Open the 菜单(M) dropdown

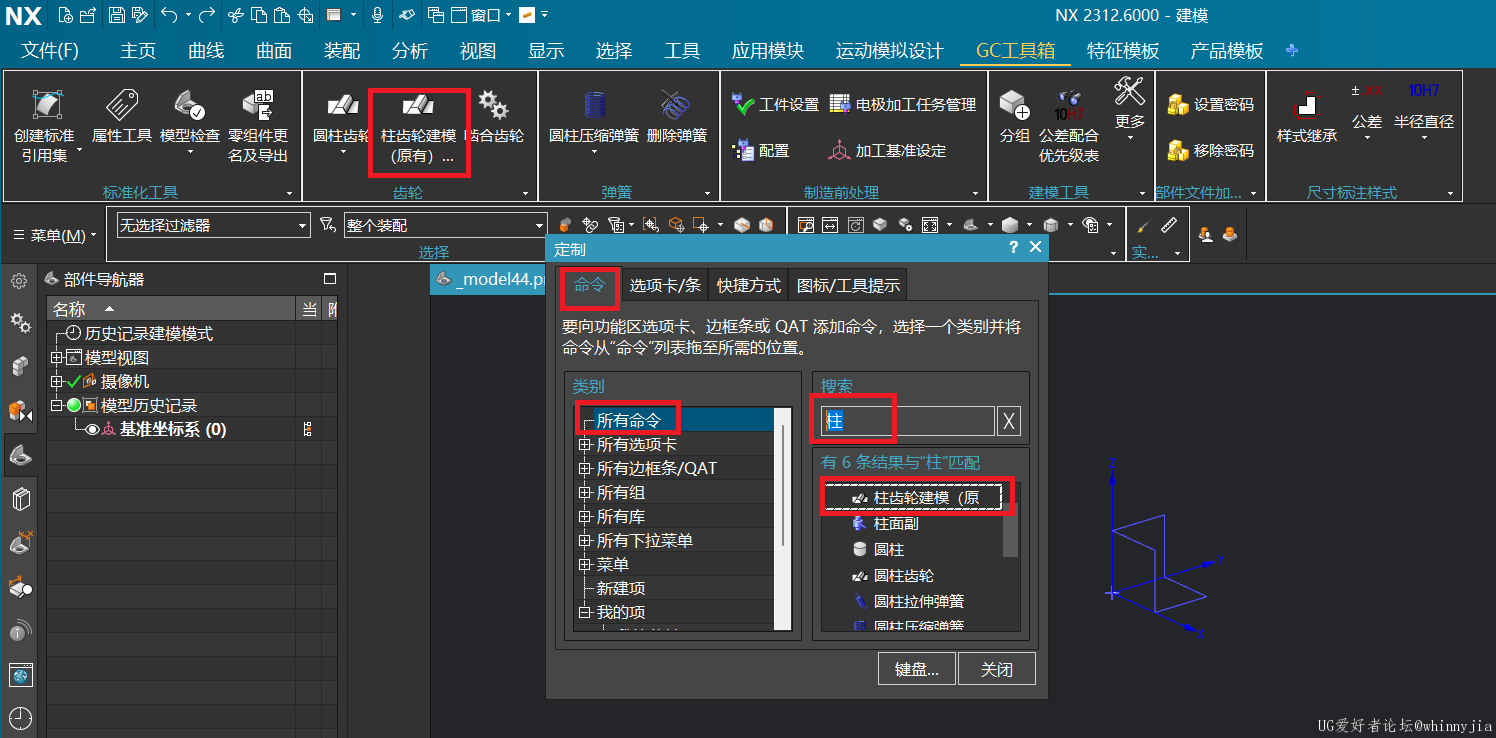tap(55, 235)
